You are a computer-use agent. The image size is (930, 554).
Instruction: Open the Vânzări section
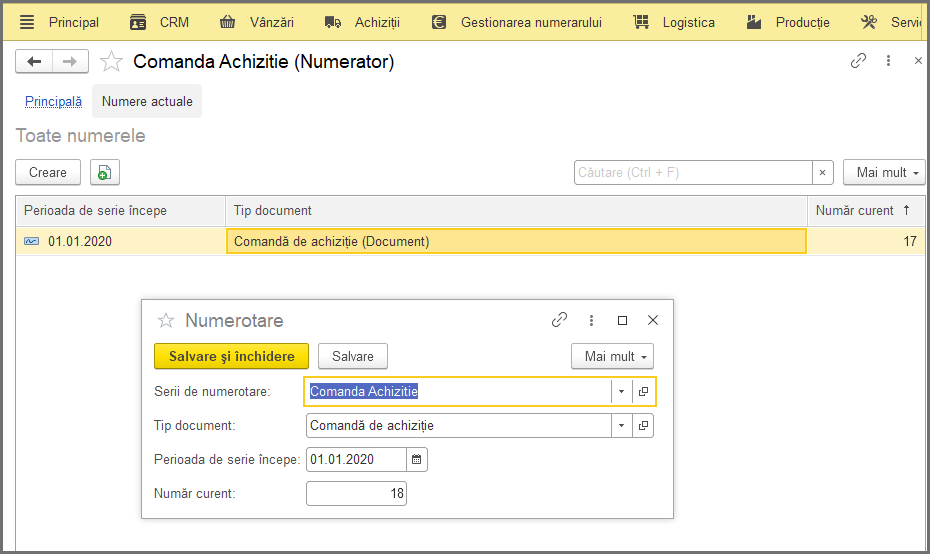coord(272,23)
